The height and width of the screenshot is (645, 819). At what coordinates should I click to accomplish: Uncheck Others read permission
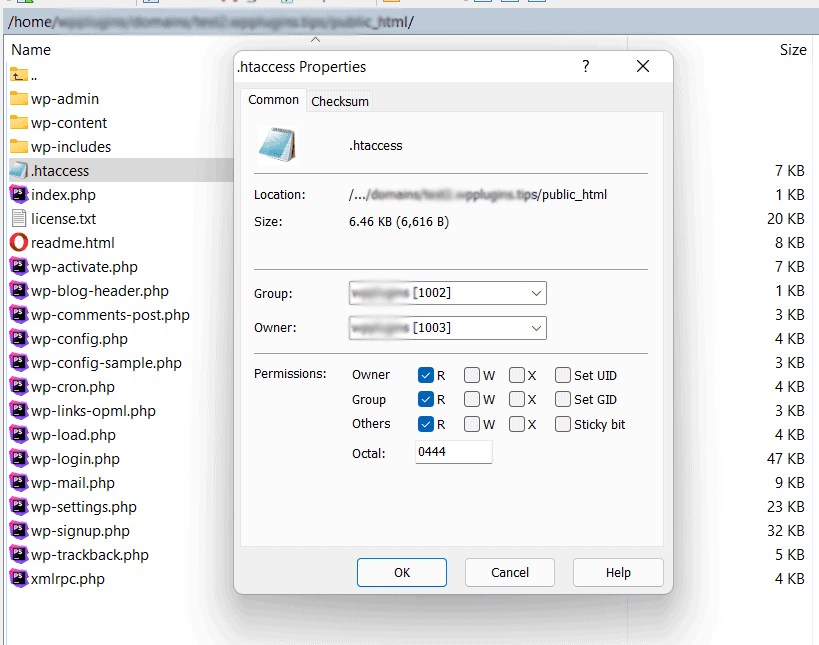point(426,424)
